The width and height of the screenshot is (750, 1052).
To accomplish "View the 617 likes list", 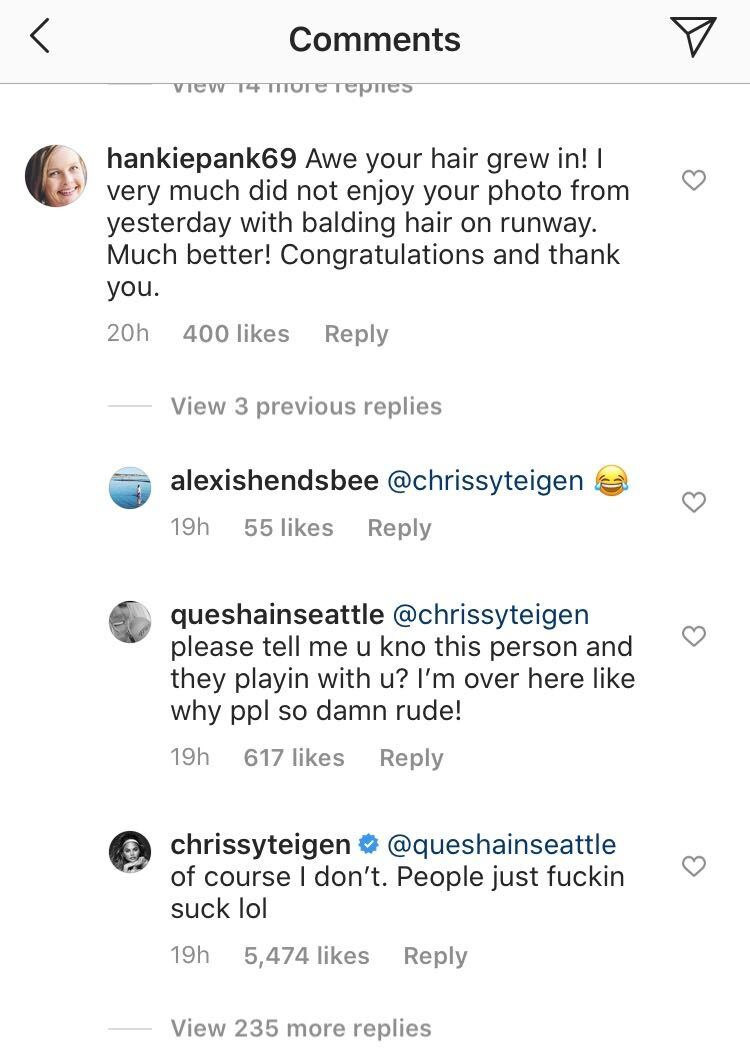I will pos(294,758).
